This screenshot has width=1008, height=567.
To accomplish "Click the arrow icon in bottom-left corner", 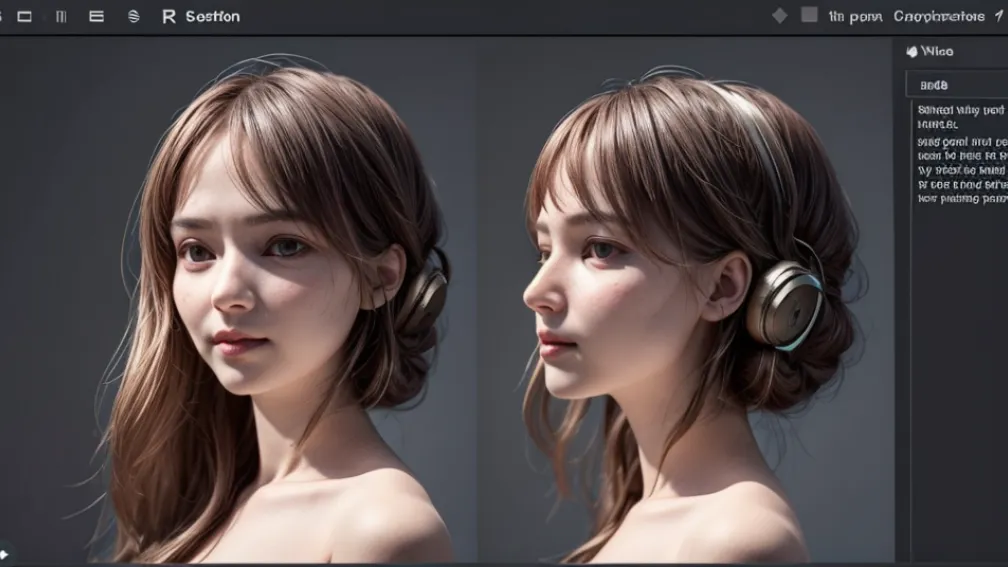I will tap(4, 552).
